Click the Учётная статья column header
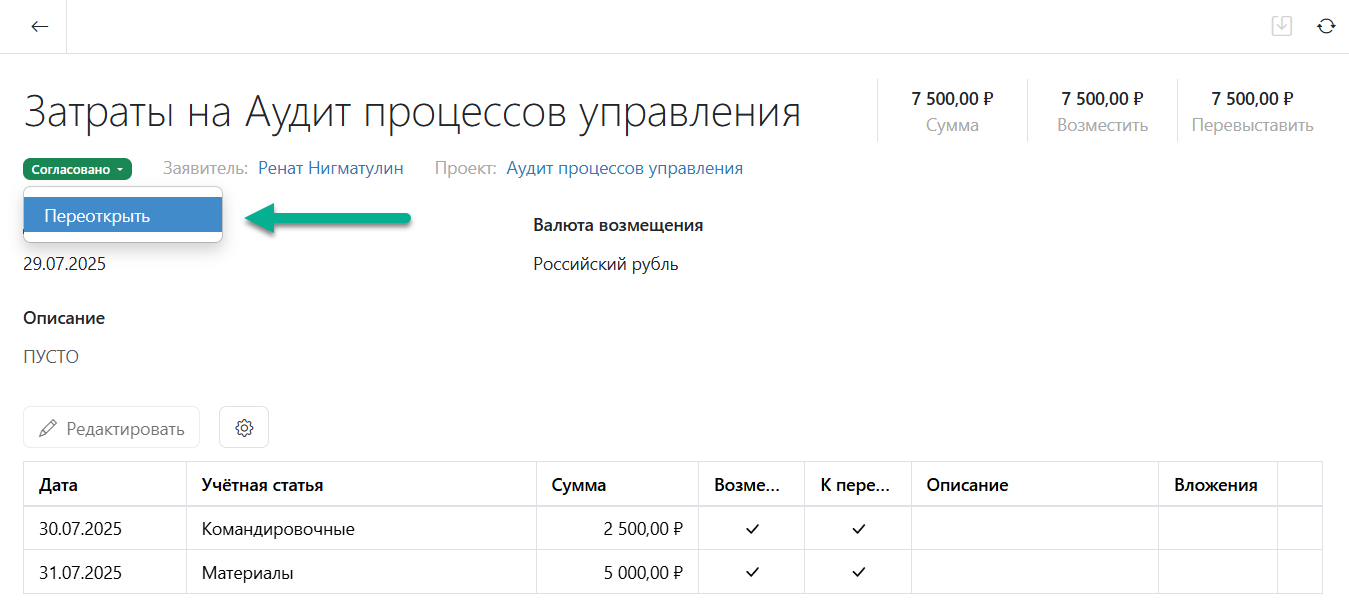Image resolution: width=1349 pixels, height=615 pixels. [x=361, y=484]
